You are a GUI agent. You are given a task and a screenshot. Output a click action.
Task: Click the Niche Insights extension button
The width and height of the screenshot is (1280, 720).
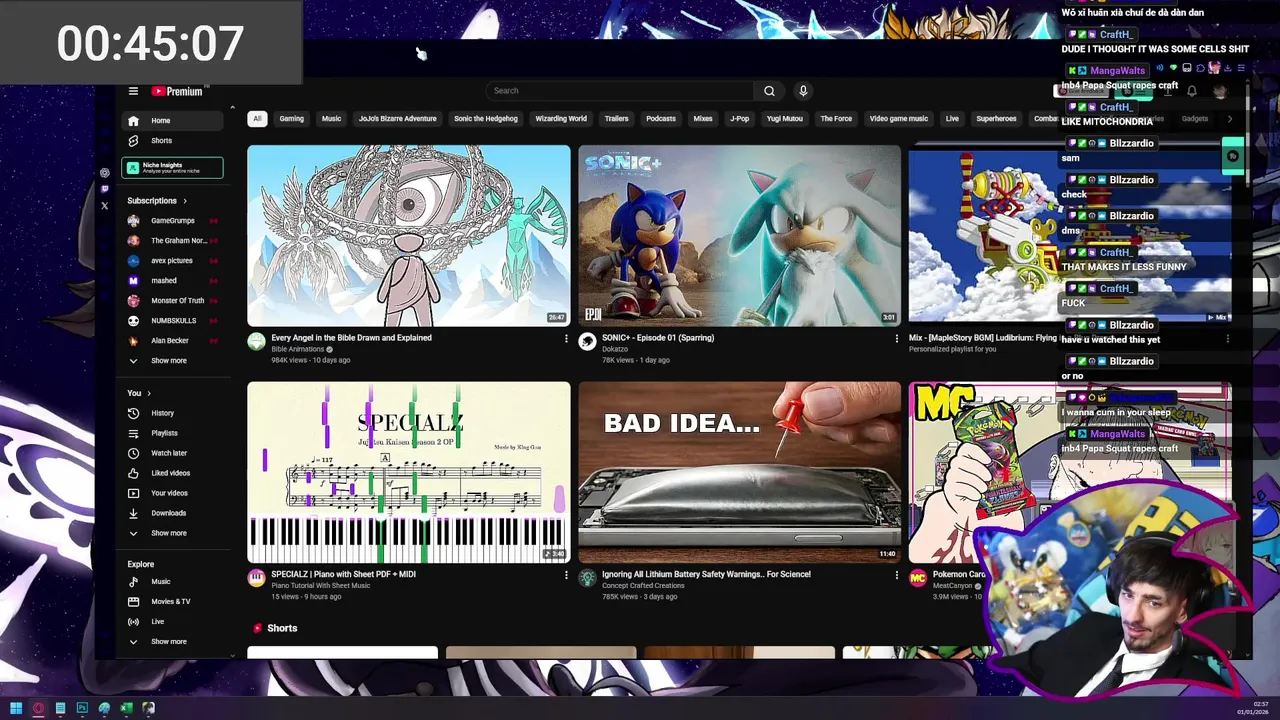[x=172, y=168]
